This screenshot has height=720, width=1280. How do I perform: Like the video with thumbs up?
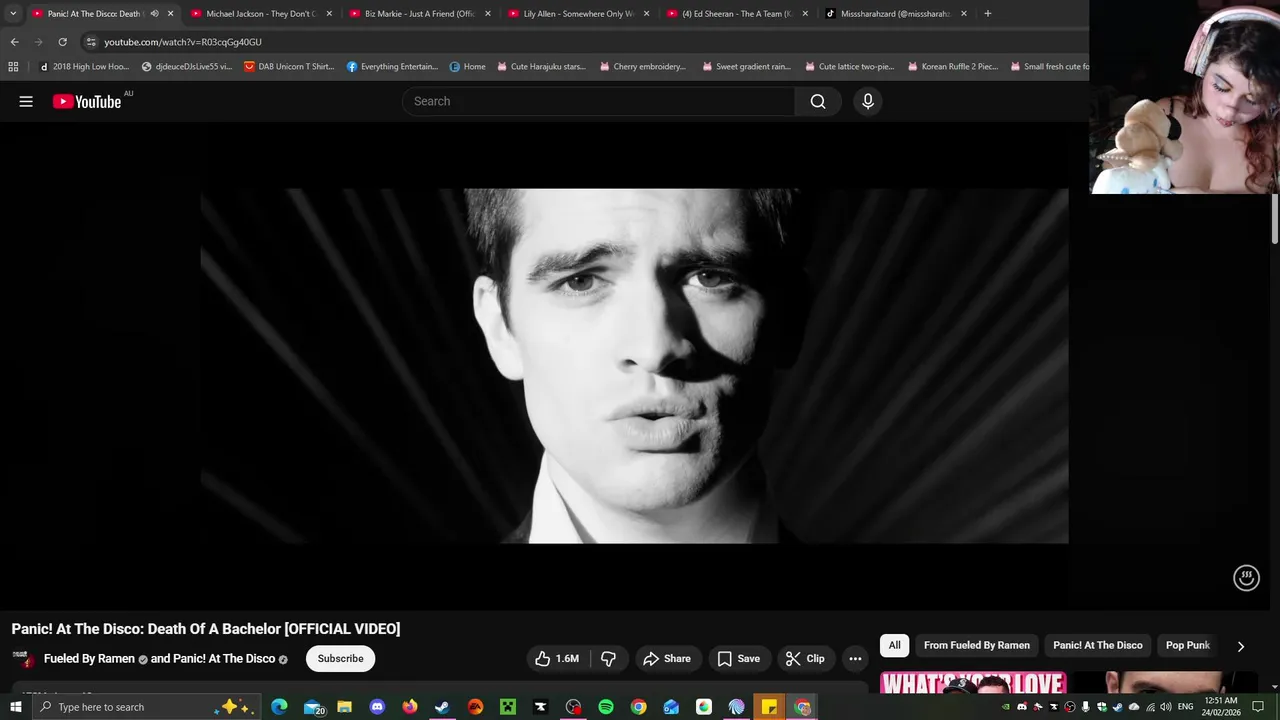click(x=557, y=658)
